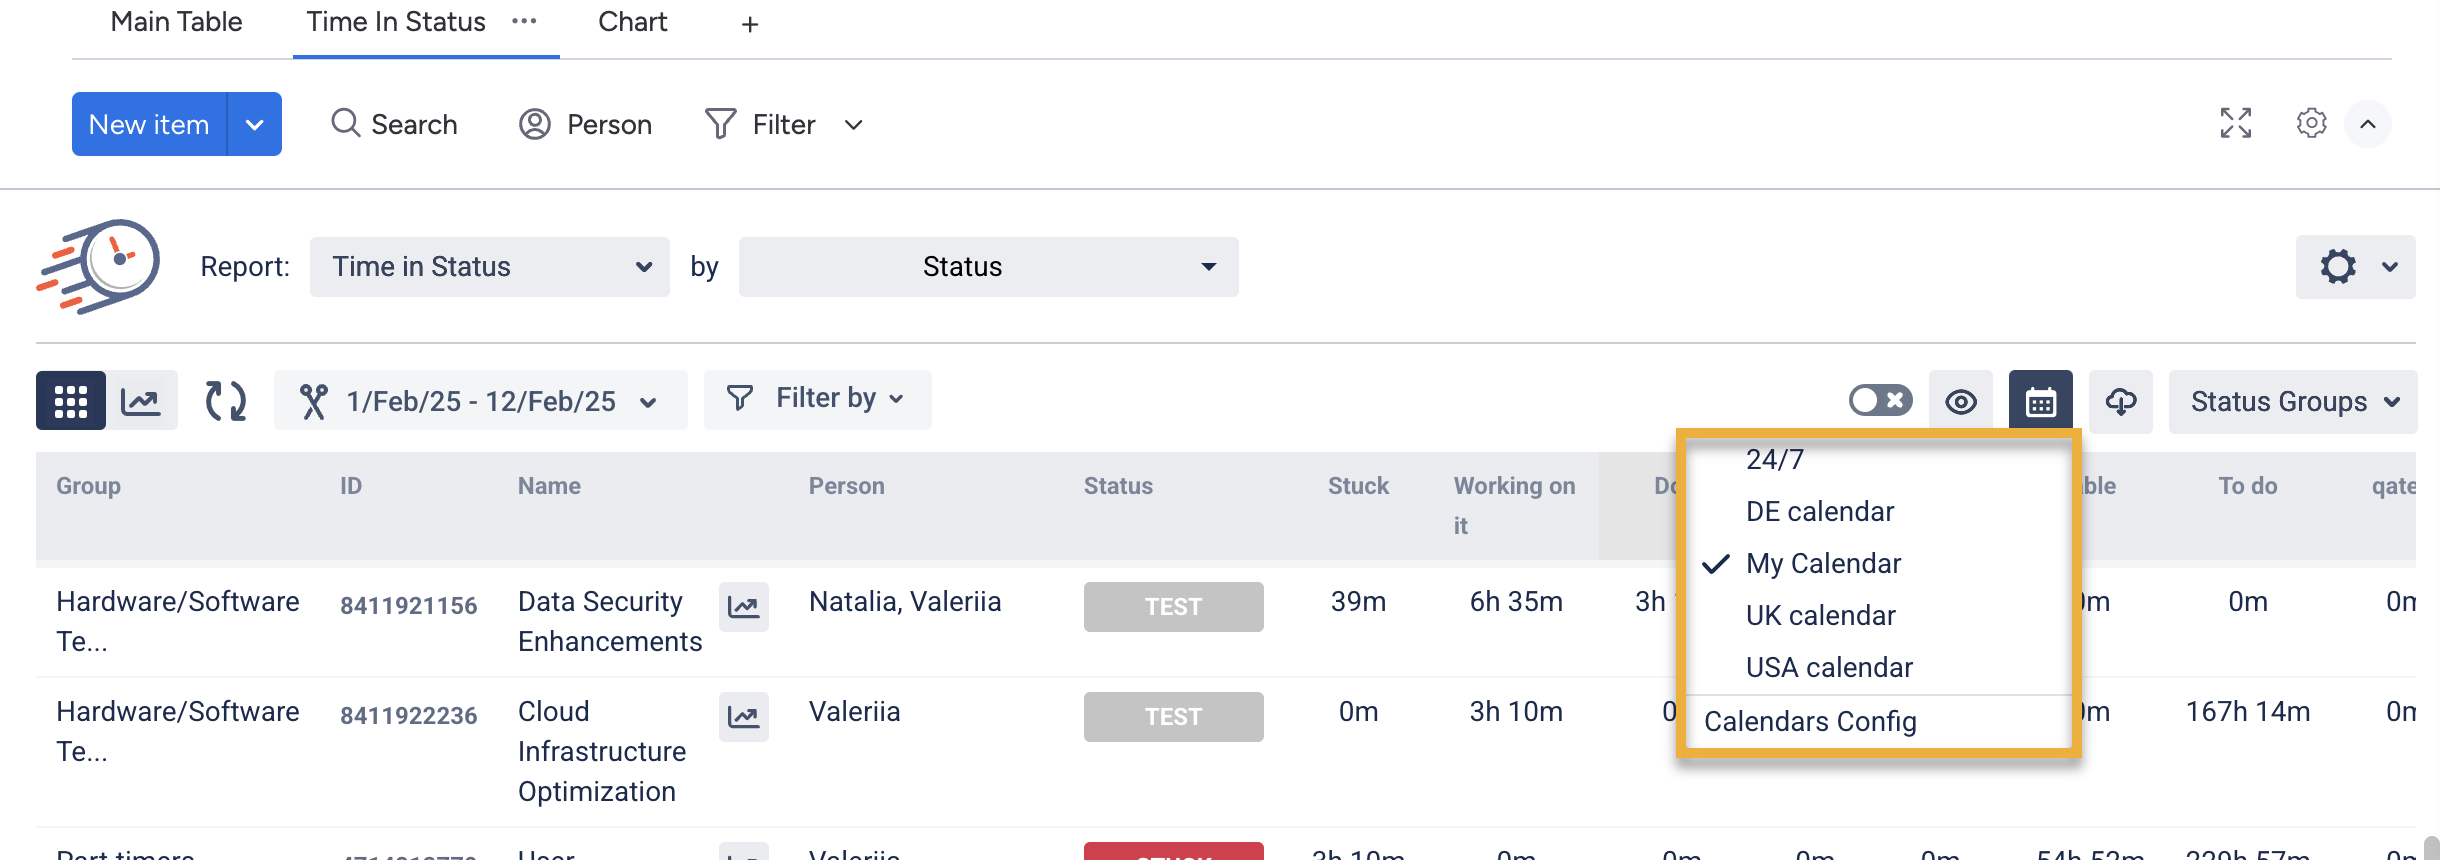Switch to chart view icon

(x=141, y=401)
